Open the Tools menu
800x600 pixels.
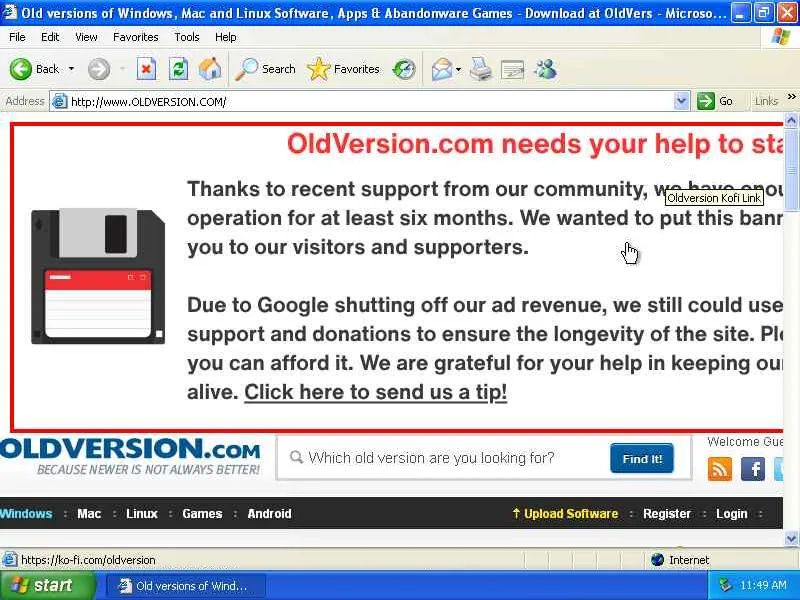tap(187, 37)
